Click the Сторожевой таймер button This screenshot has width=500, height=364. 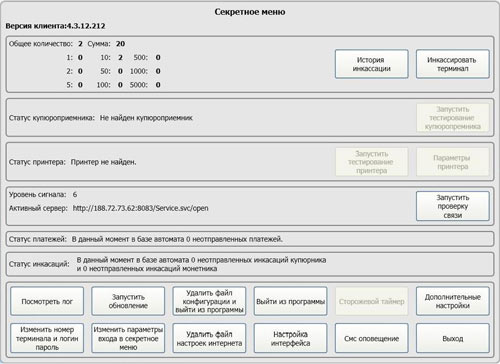(371, 301)
